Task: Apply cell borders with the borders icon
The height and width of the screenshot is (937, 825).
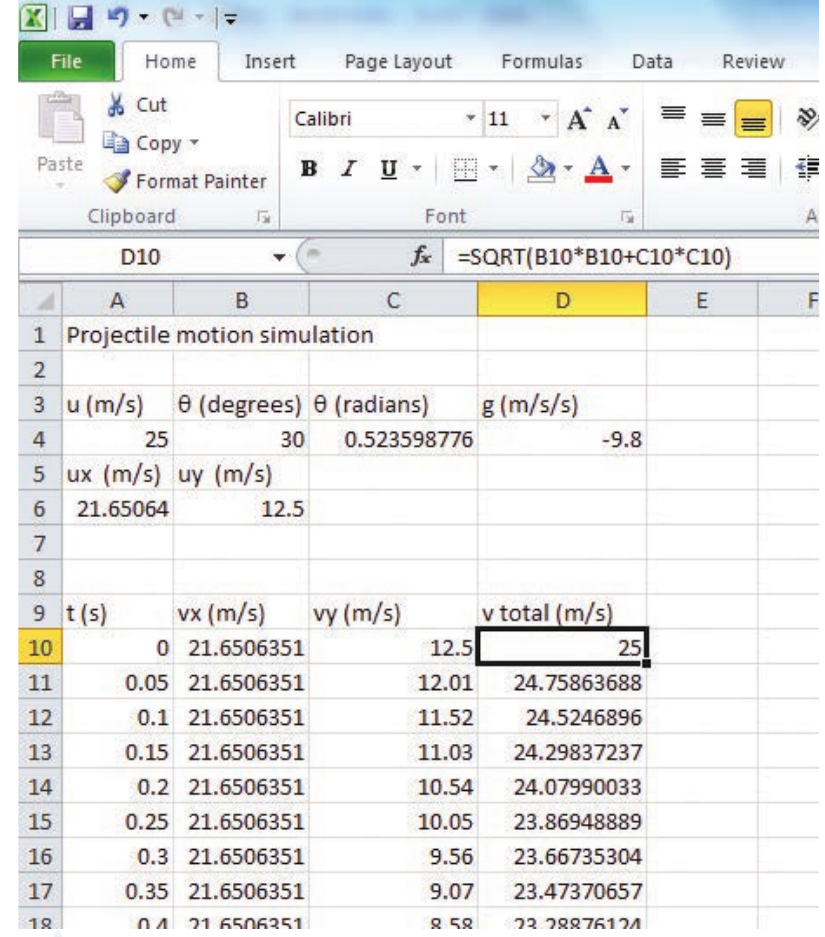Action: click(x=465, y=169)
